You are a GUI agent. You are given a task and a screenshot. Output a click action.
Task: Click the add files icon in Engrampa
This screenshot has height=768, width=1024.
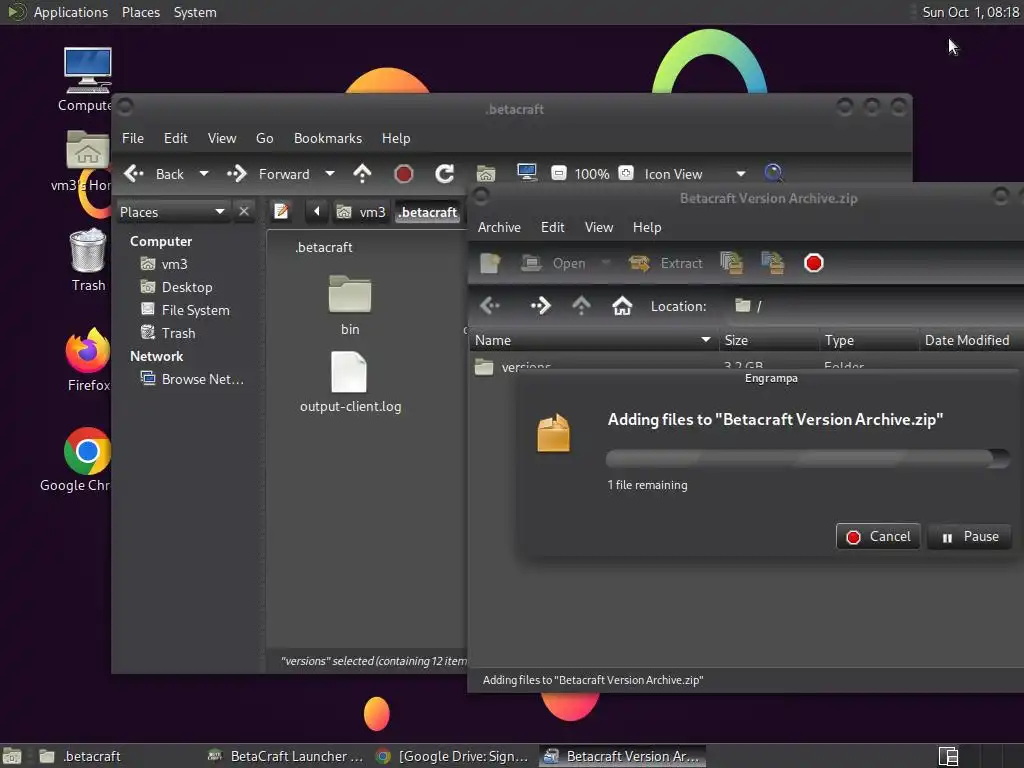pos(731,263)
